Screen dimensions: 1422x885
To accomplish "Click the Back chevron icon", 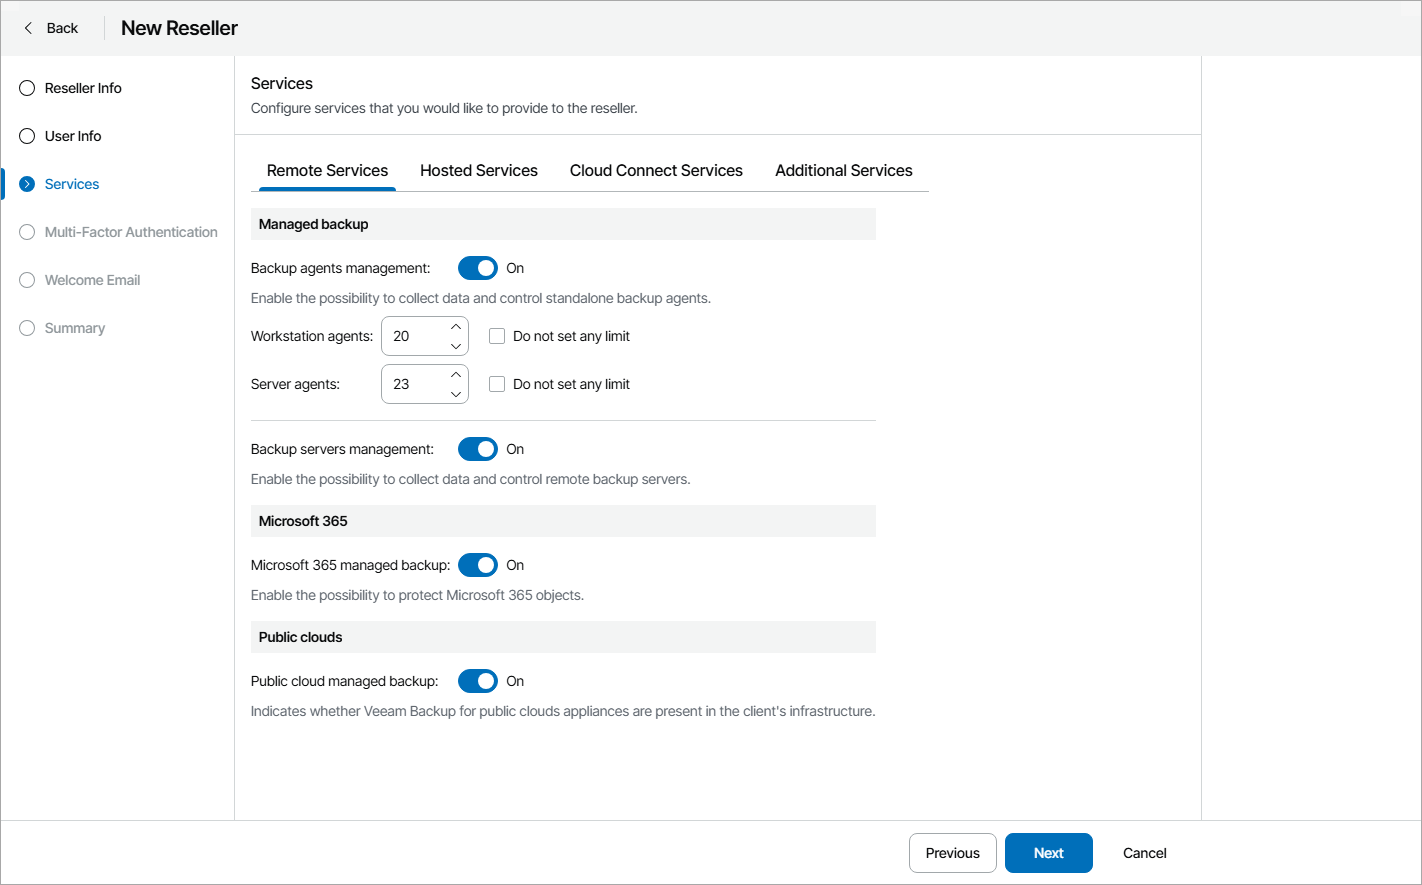I will coord(28,28).
